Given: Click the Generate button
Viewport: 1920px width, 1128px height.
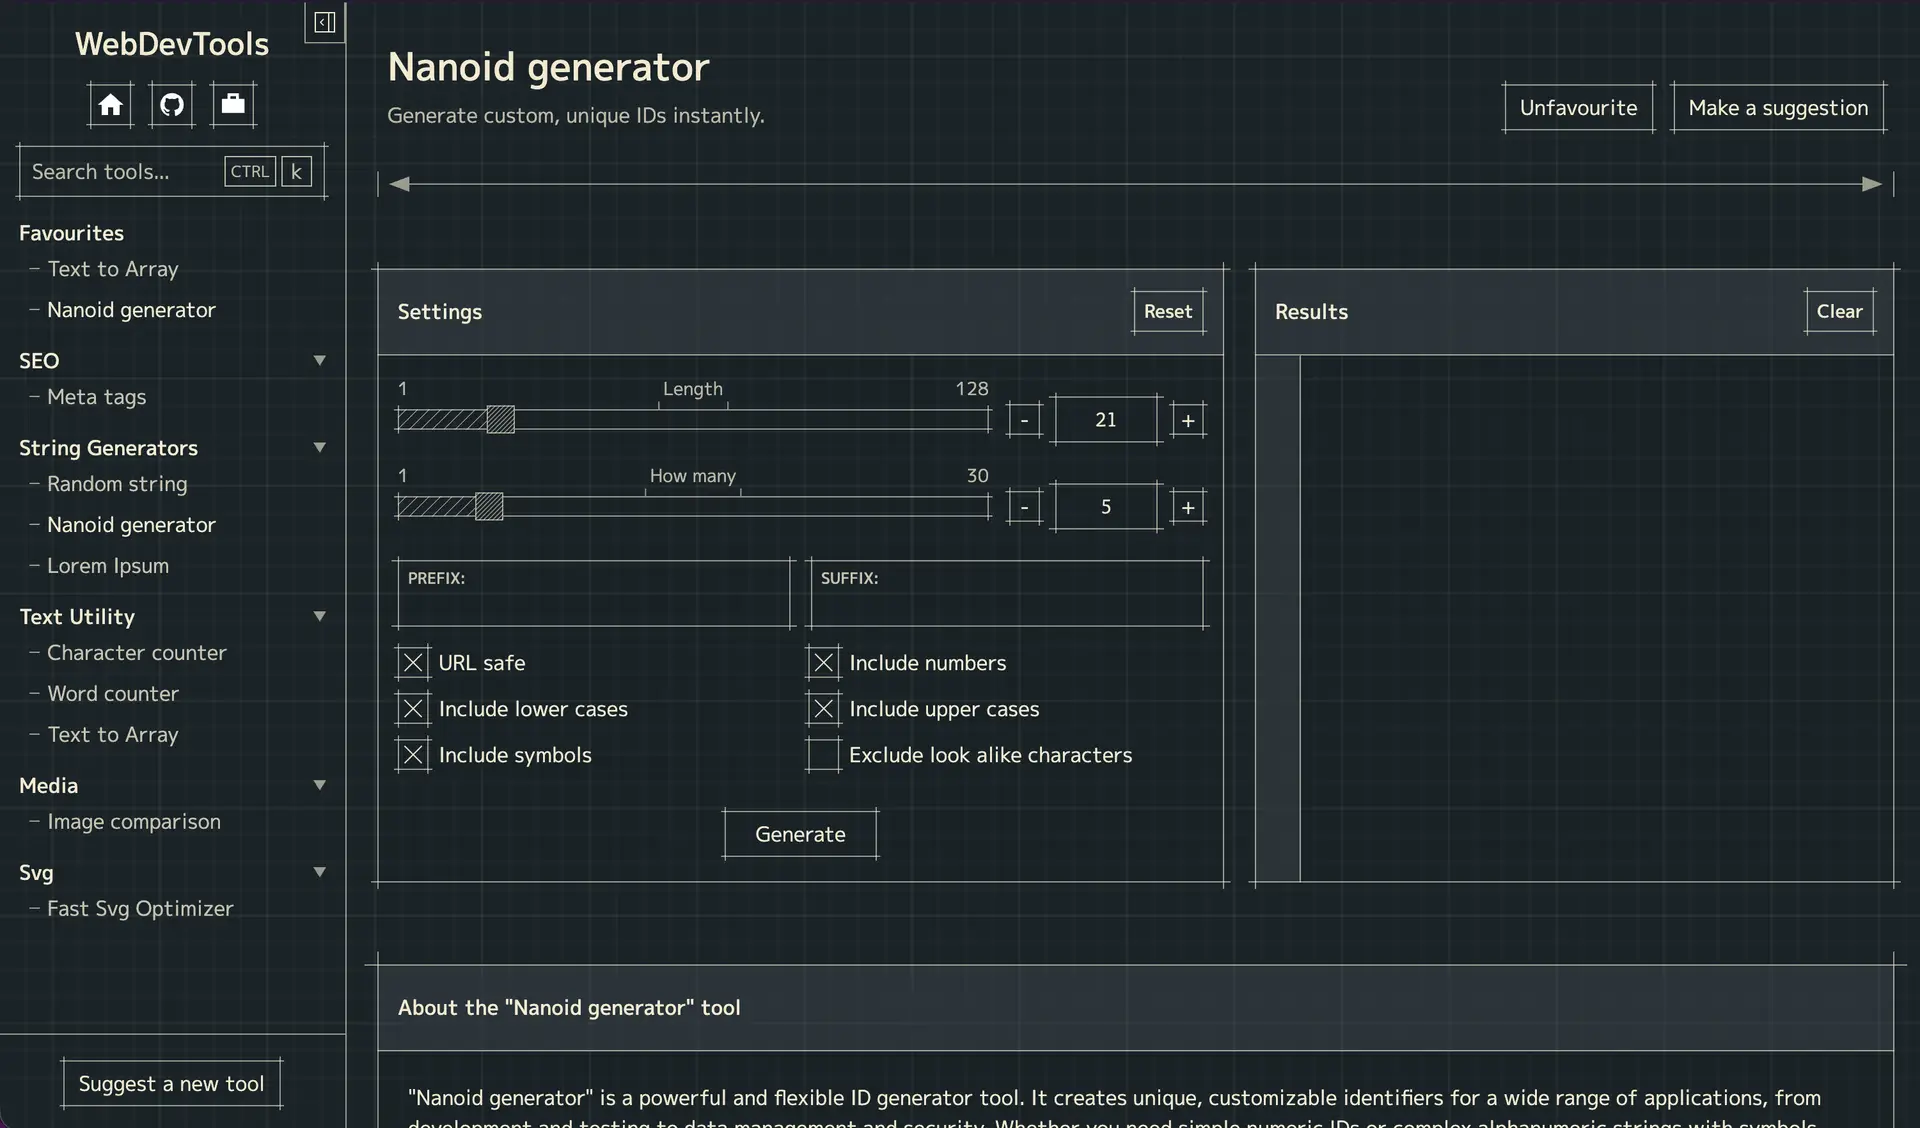Looking at the screenshot, I should coord(799,834).
